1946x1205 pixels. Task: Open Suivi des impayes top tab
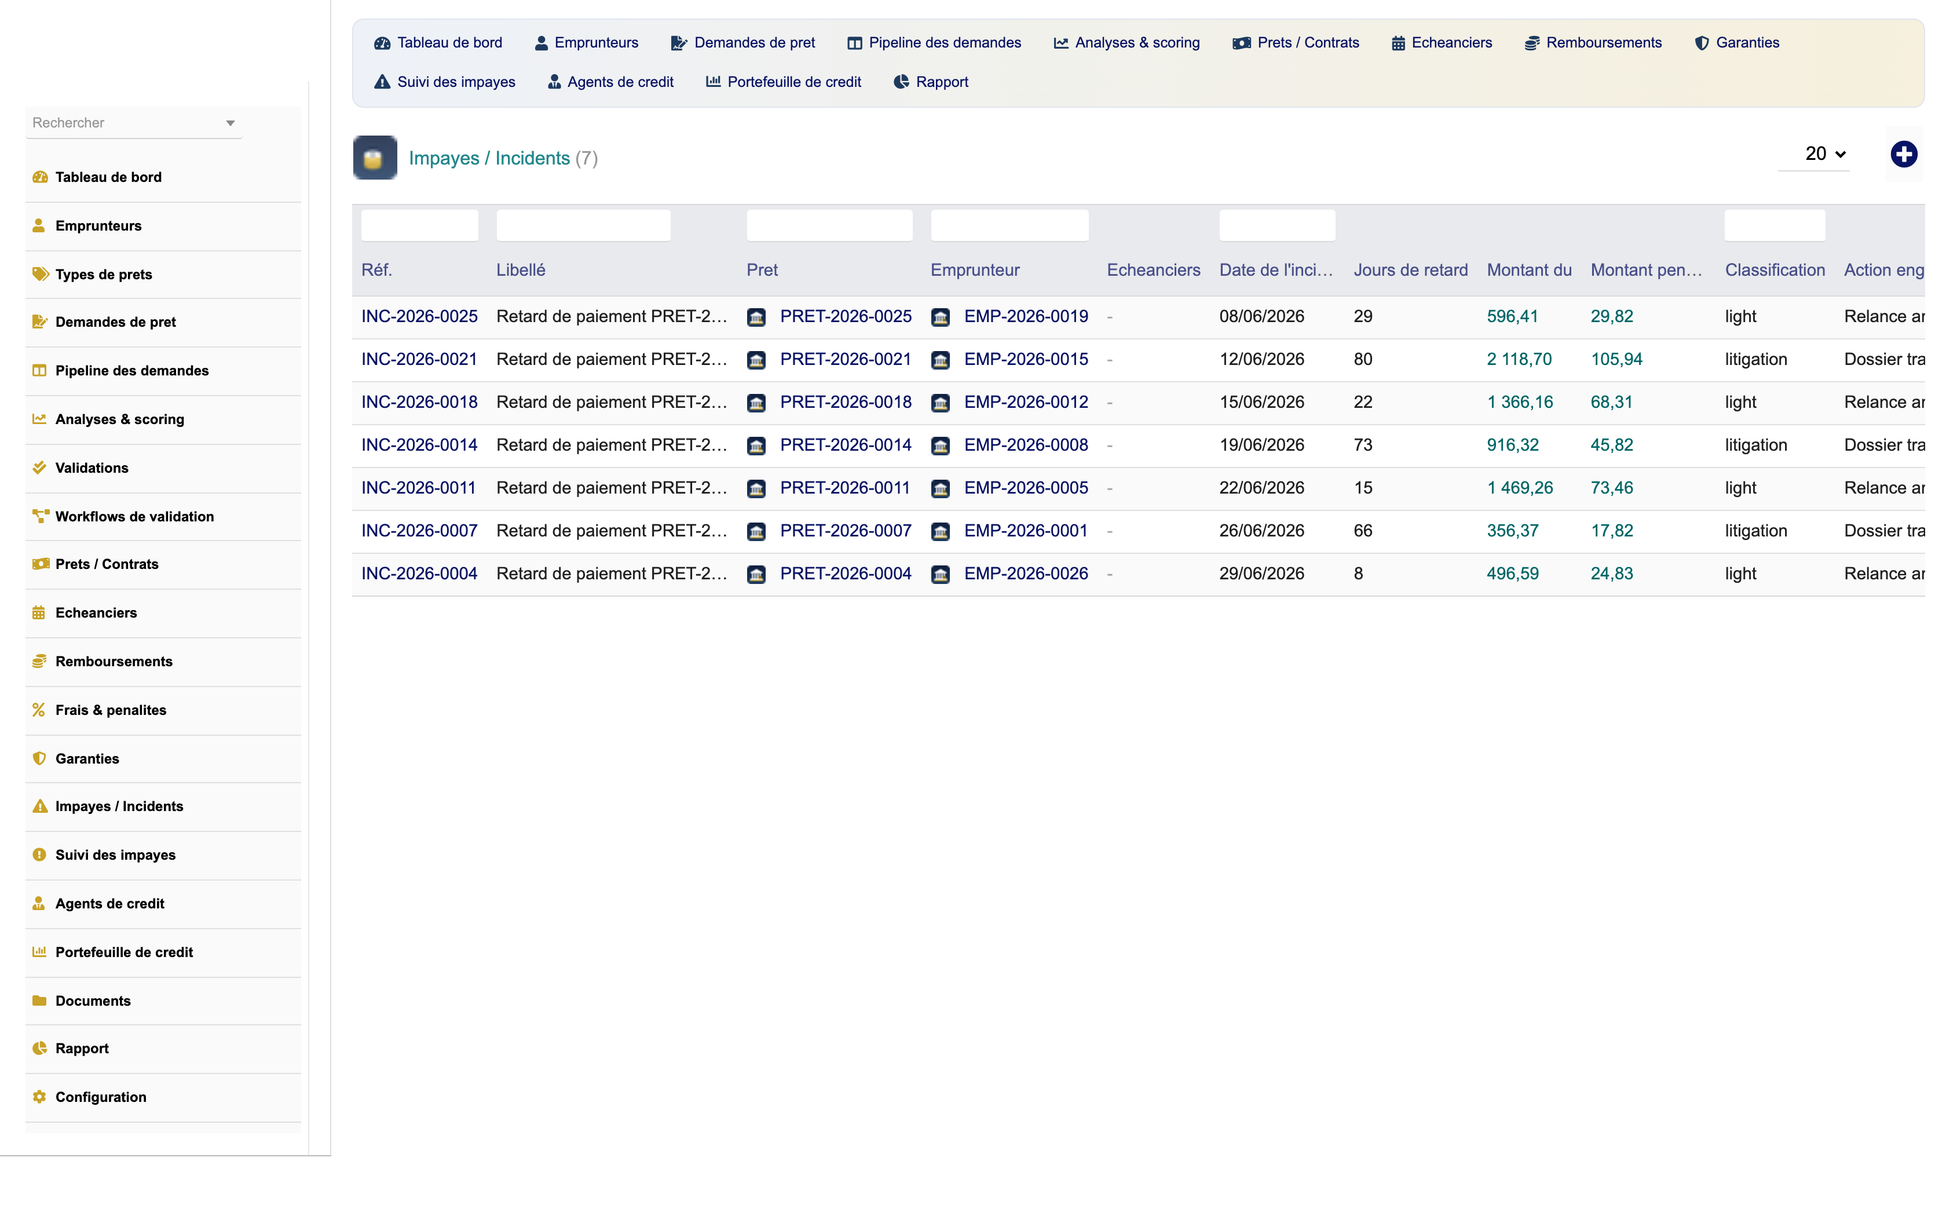pos(445,82)
